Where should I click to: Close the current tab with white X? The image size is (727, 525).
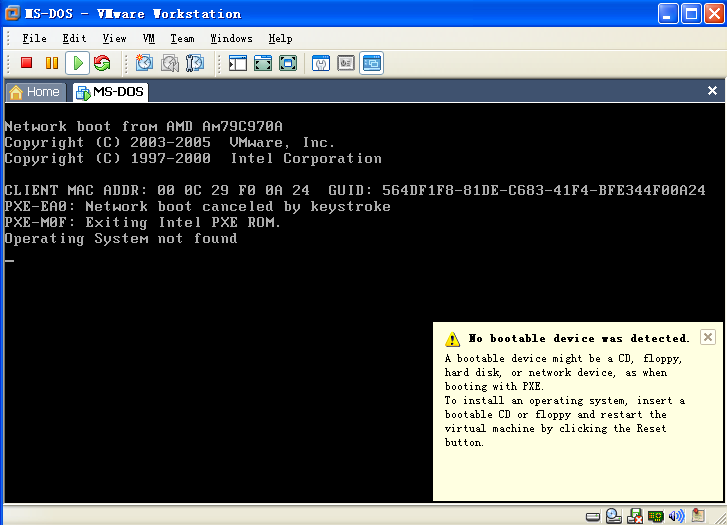712,90
